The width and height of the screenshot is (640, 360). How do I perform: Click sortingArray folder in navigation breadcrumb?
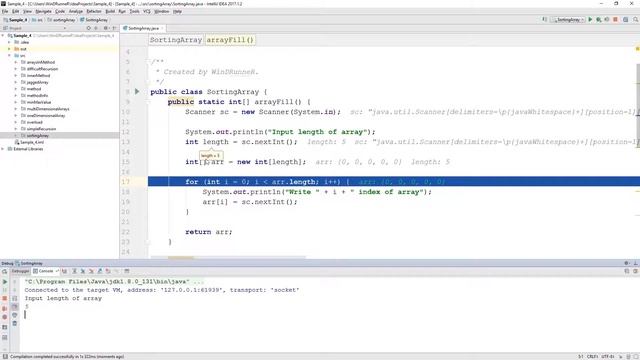[61, 20]
